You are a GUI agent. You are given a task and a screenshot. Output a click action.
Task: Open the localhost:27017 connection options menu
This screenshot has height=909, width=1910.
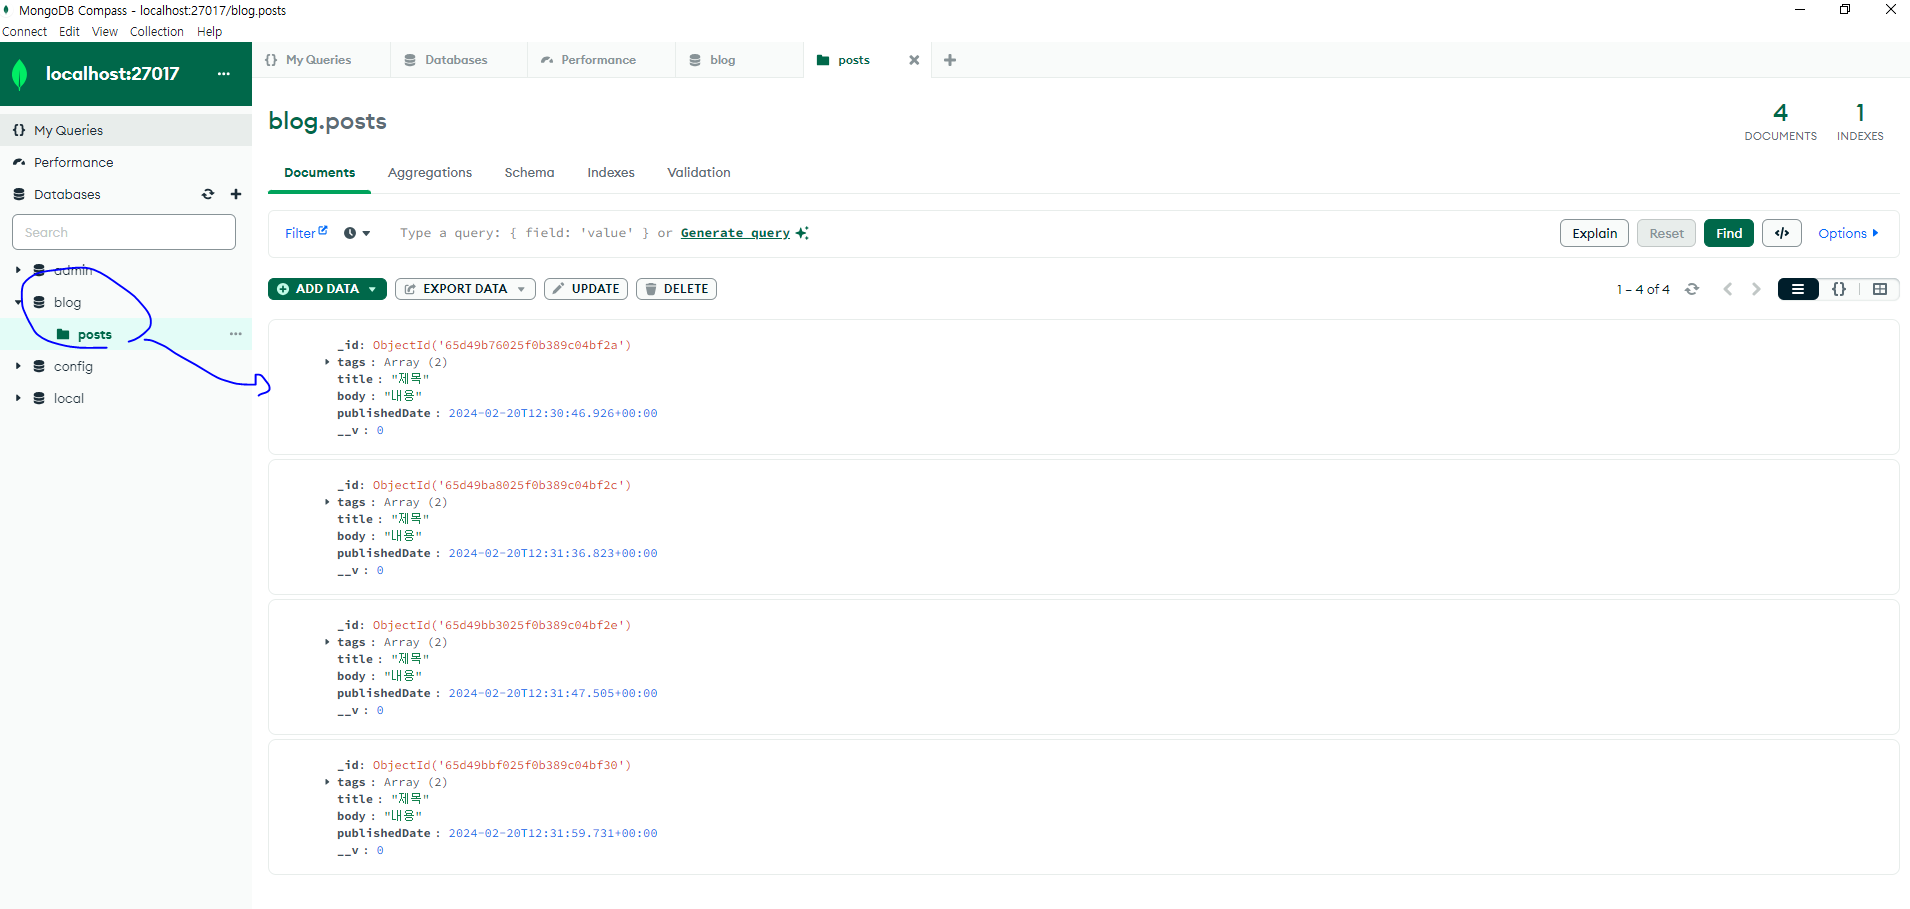tap(224, 74)
